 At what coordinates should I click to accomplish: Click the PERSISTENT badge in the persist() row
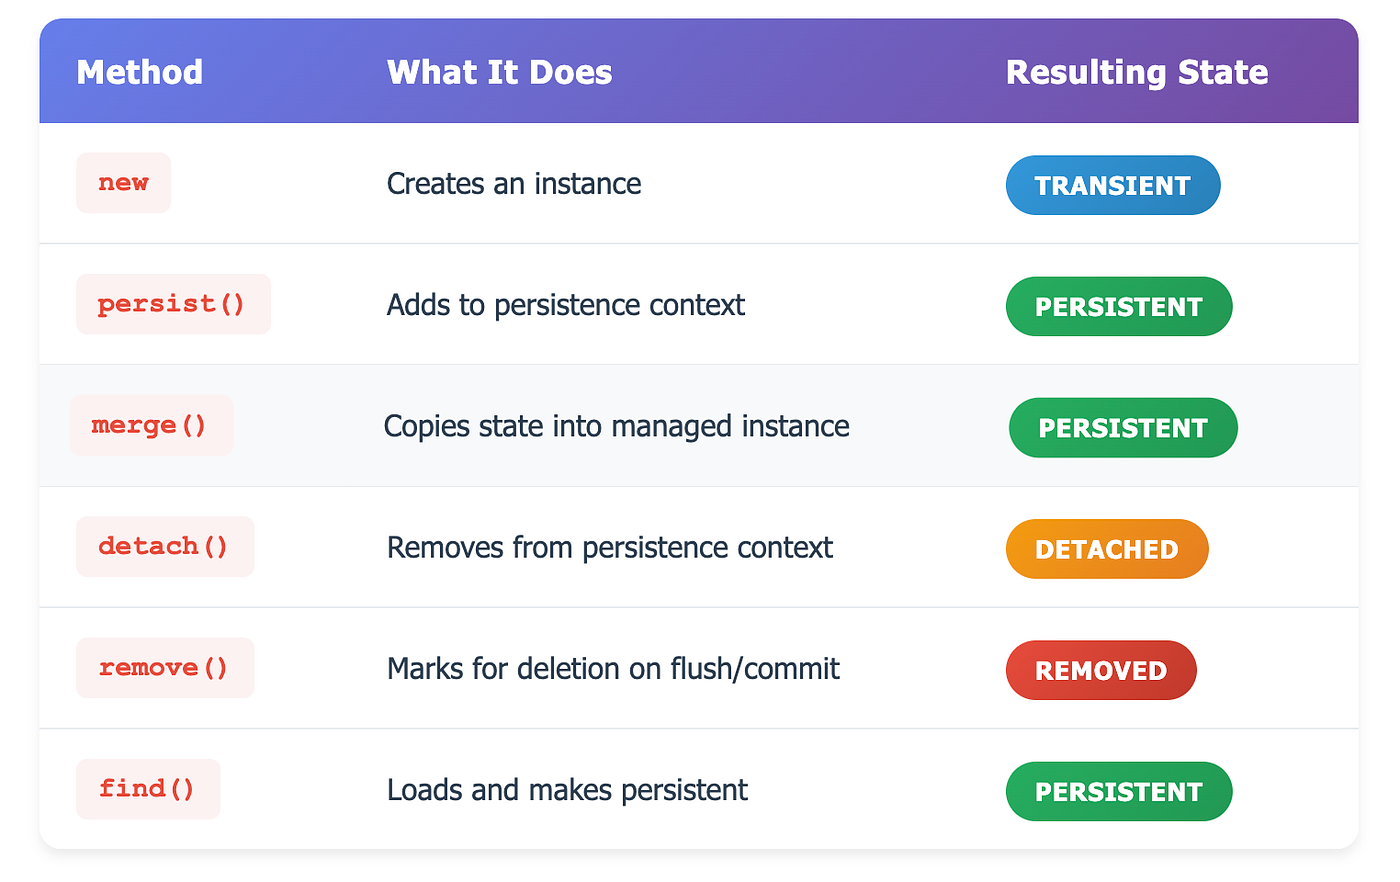(1118, 307)
